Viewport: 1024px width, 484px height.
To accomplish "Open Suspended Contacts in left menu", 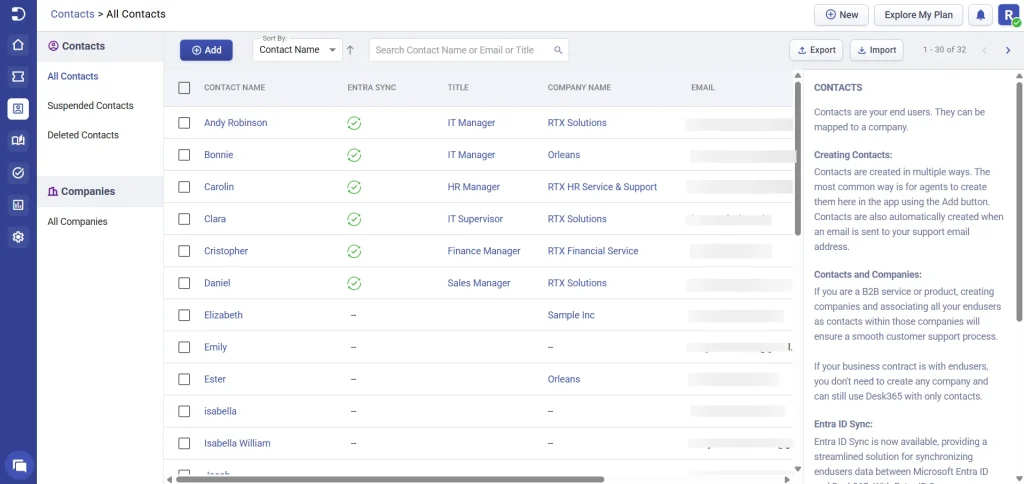I will tap(90, 106).
